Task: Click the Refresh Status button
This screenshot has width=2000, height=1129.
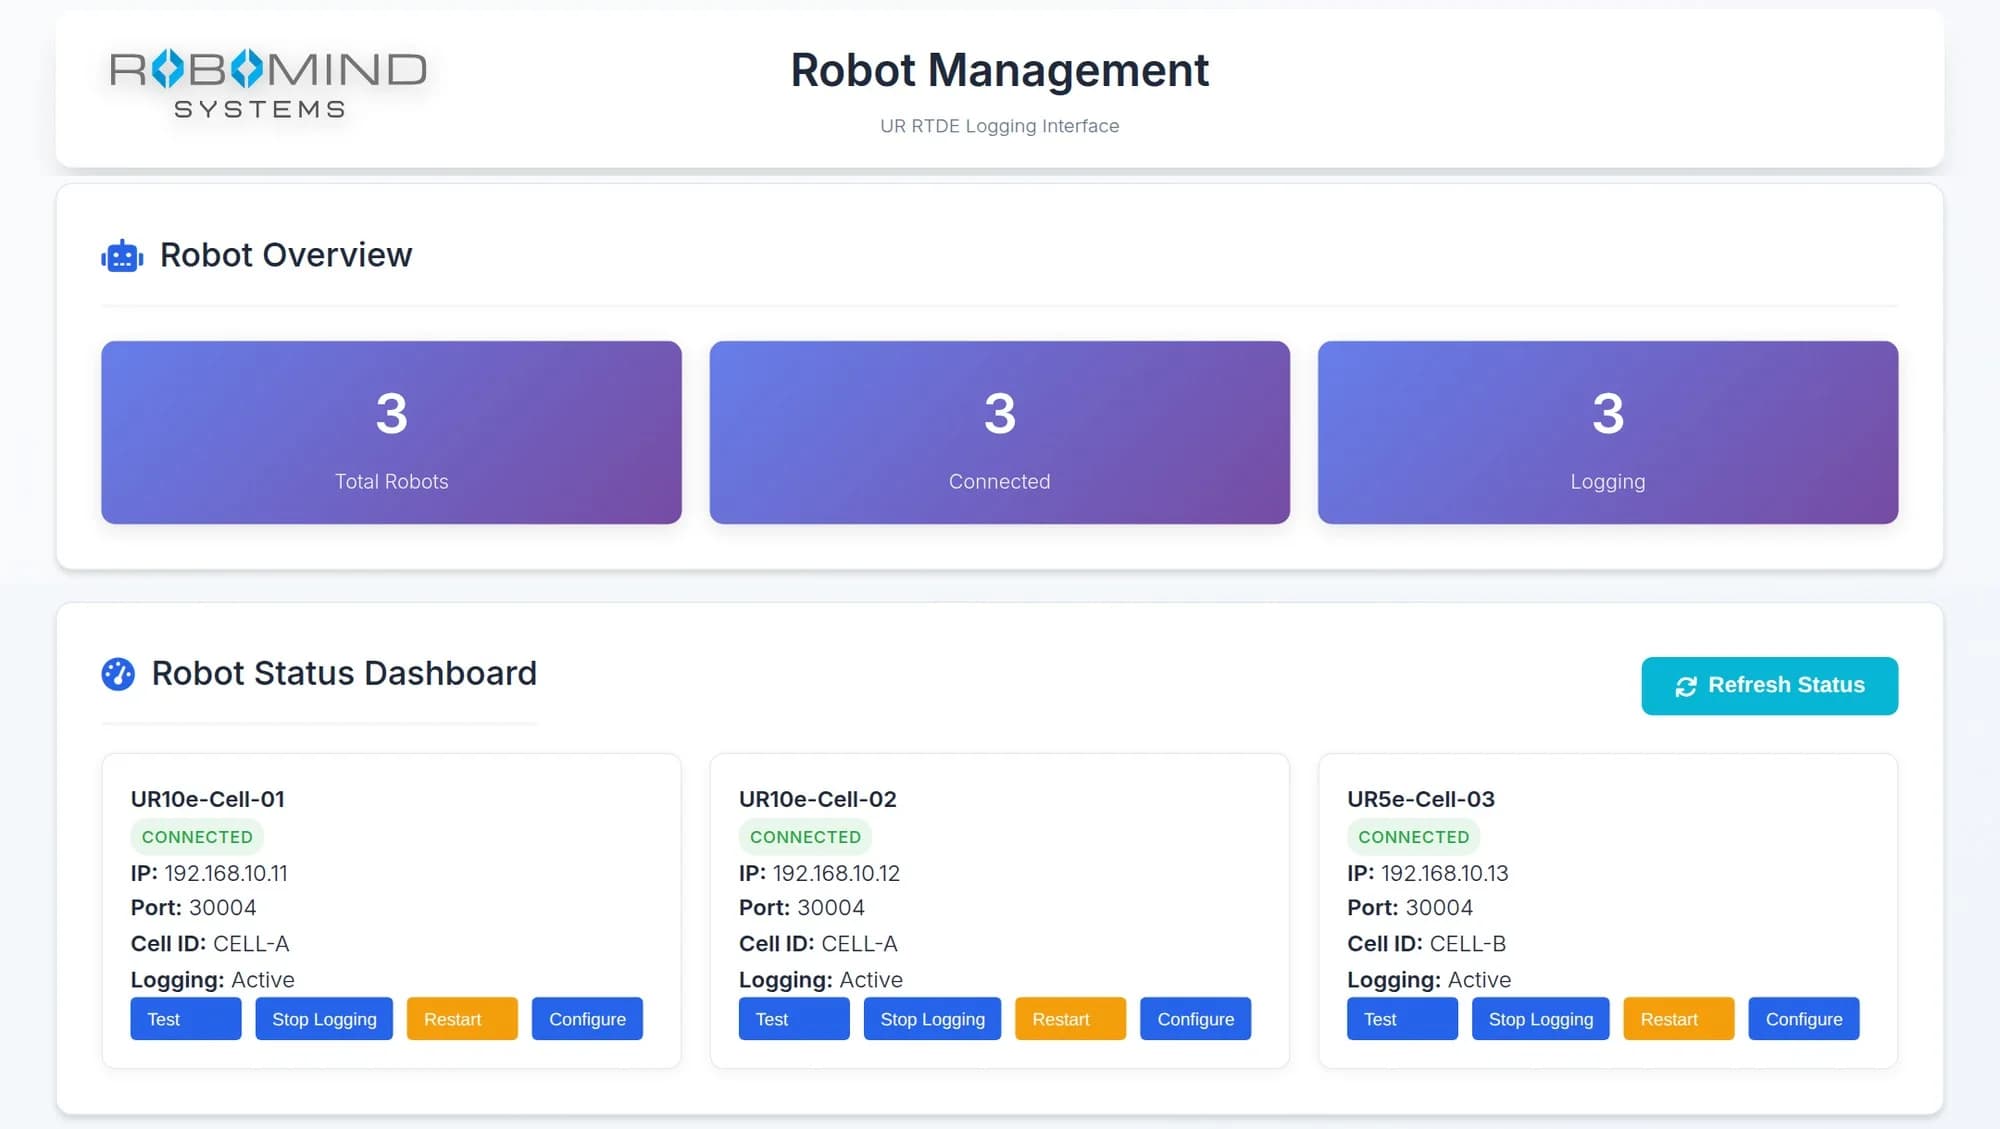Action: coord(1769,686)
